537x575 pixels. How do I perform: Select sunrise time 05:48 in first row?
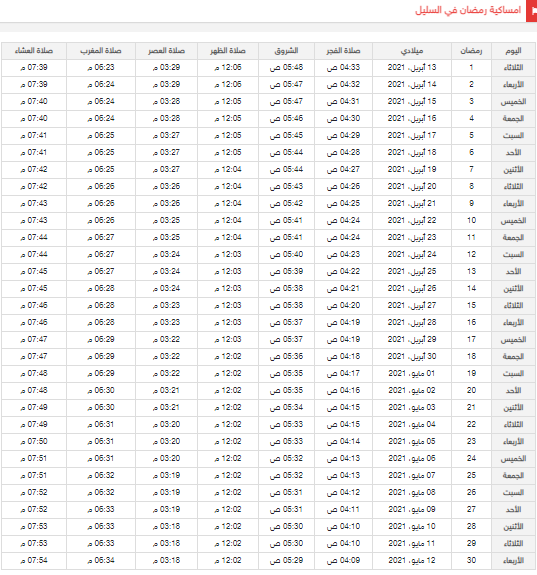click(286, 67)
